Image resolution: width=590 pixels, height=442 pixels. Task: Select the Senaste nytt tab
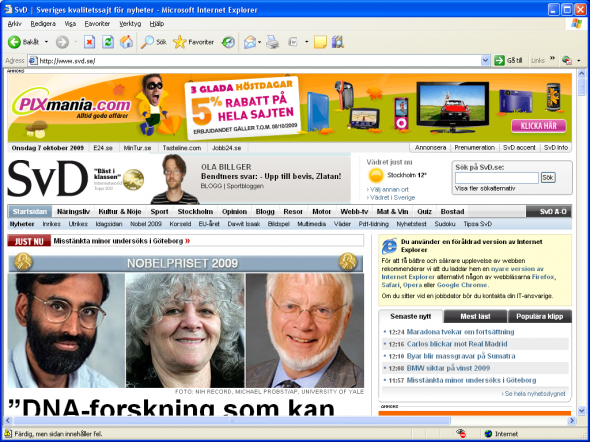pyautogui.click(x=411, y=316)
